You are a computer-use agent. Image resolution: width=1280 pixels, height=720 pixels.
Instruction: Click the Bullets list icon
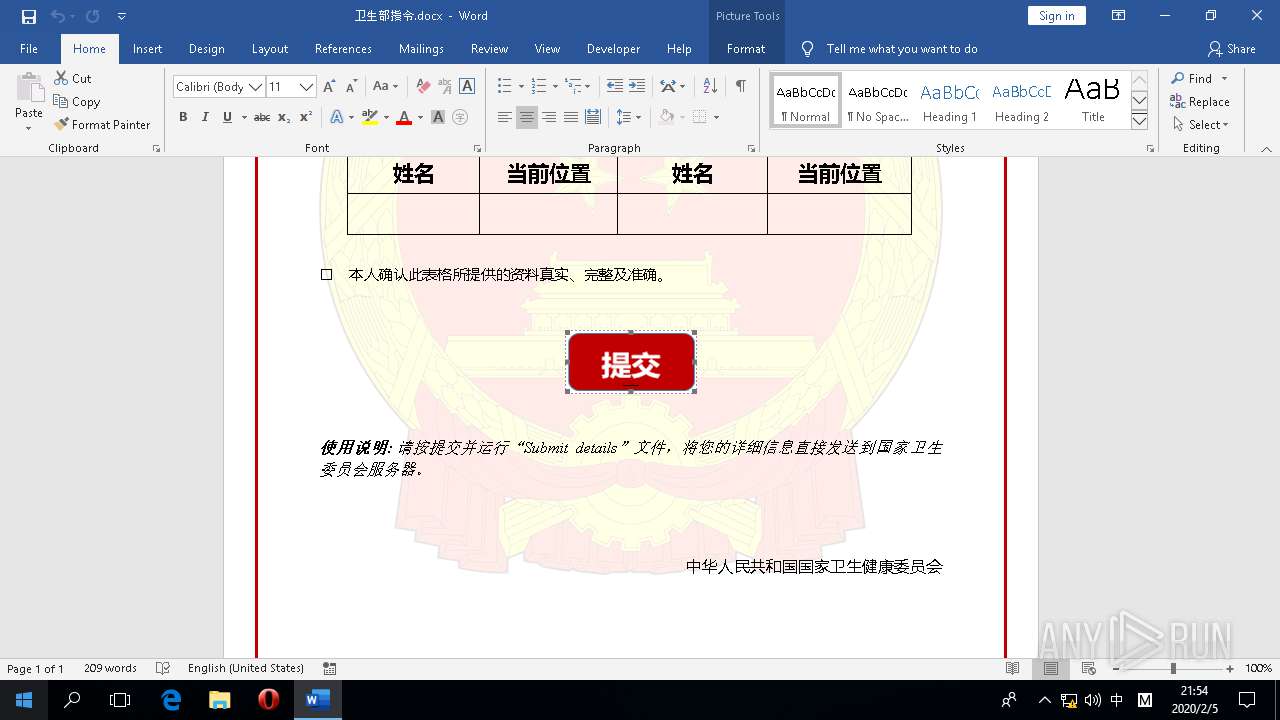[504, 87]
